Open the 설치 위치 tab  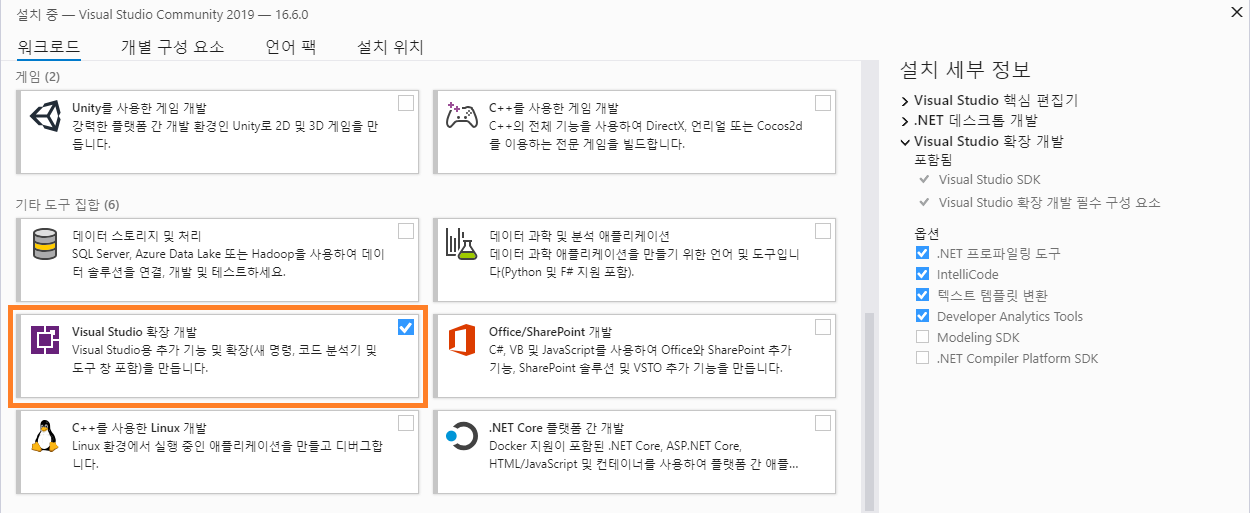pos(391,47)
